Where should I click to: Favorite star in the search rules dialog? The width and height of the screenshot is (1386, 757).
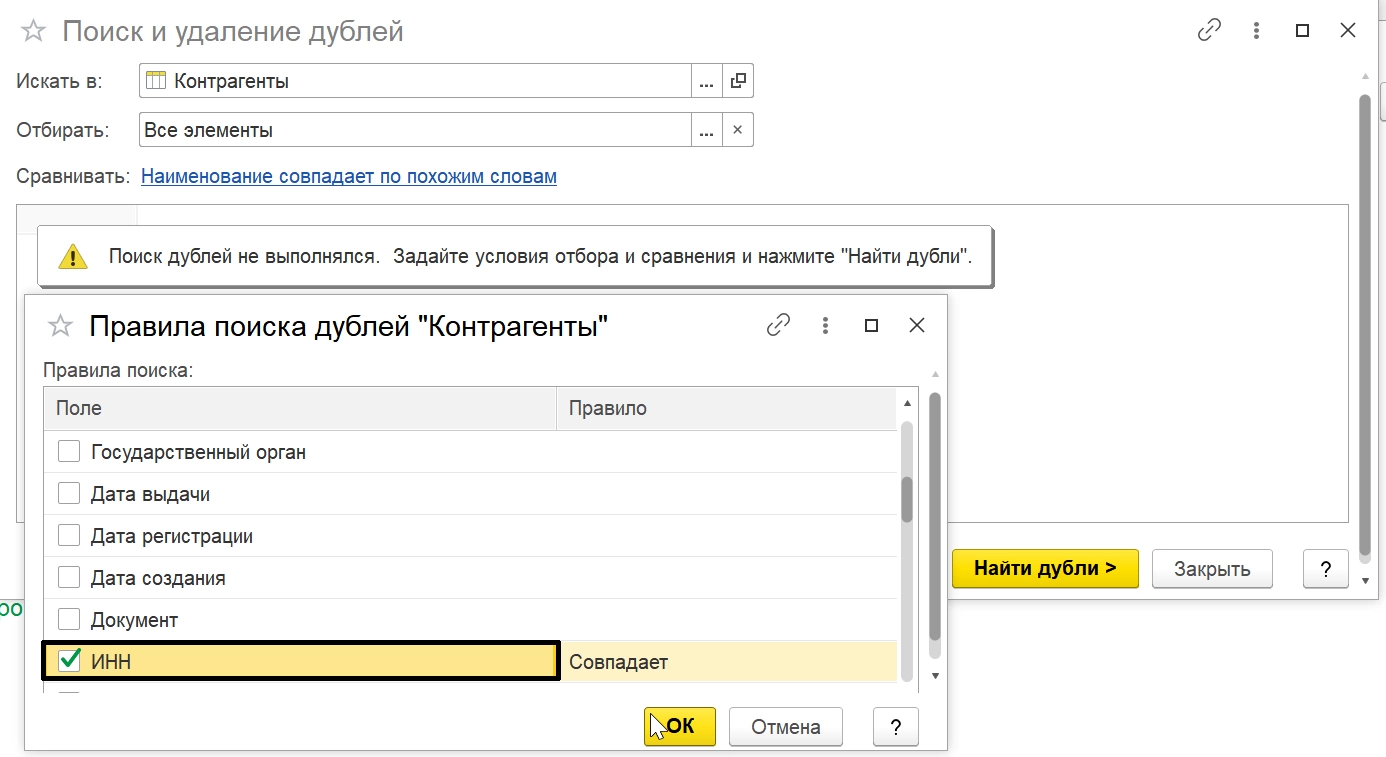pyautogui.click(x=61, y=326)
